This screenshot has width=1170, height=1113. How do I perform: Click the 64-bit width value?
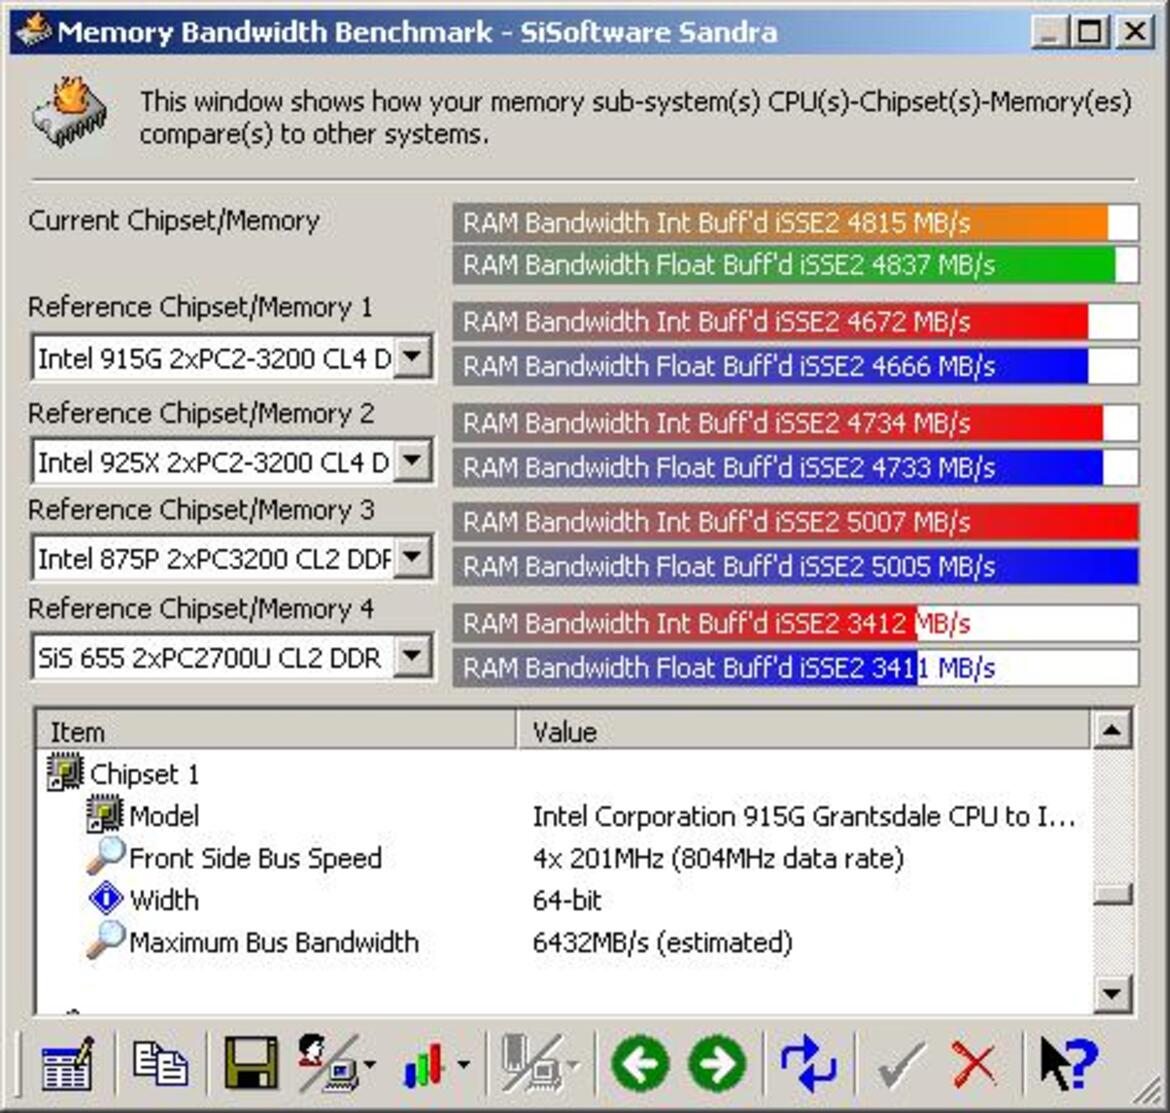pos(566,900)
